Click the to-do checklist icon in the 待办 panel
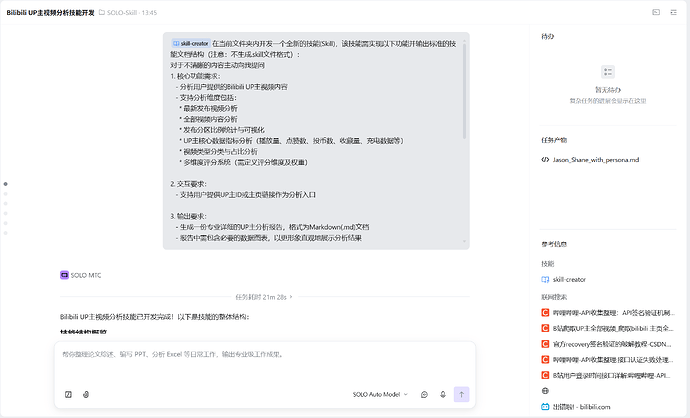The image size is (690, 418). 608,72
